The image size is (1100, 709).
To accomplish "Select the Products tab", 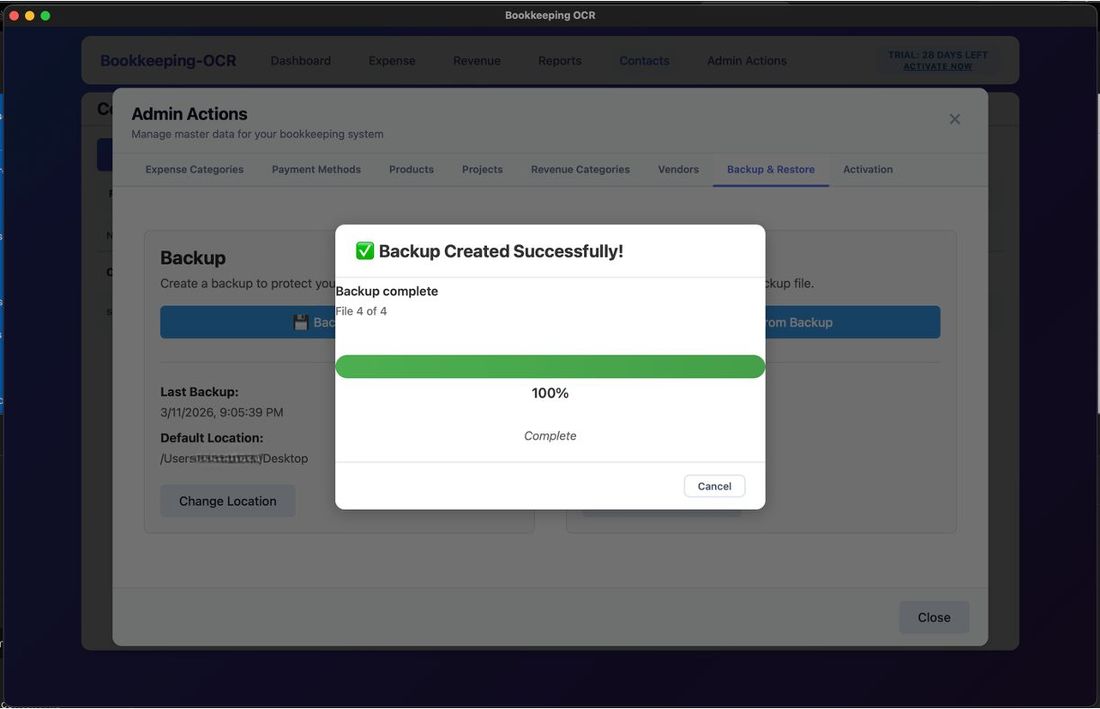I will click(x=411, y=170).
